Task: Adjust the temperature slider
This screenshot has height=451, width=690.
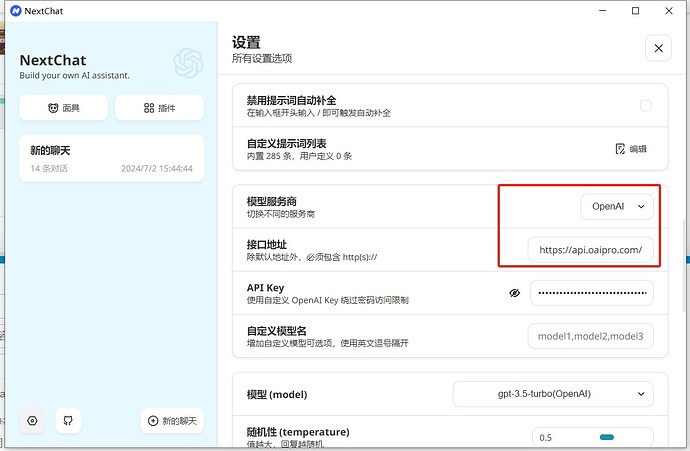Action: click(606, 437)
